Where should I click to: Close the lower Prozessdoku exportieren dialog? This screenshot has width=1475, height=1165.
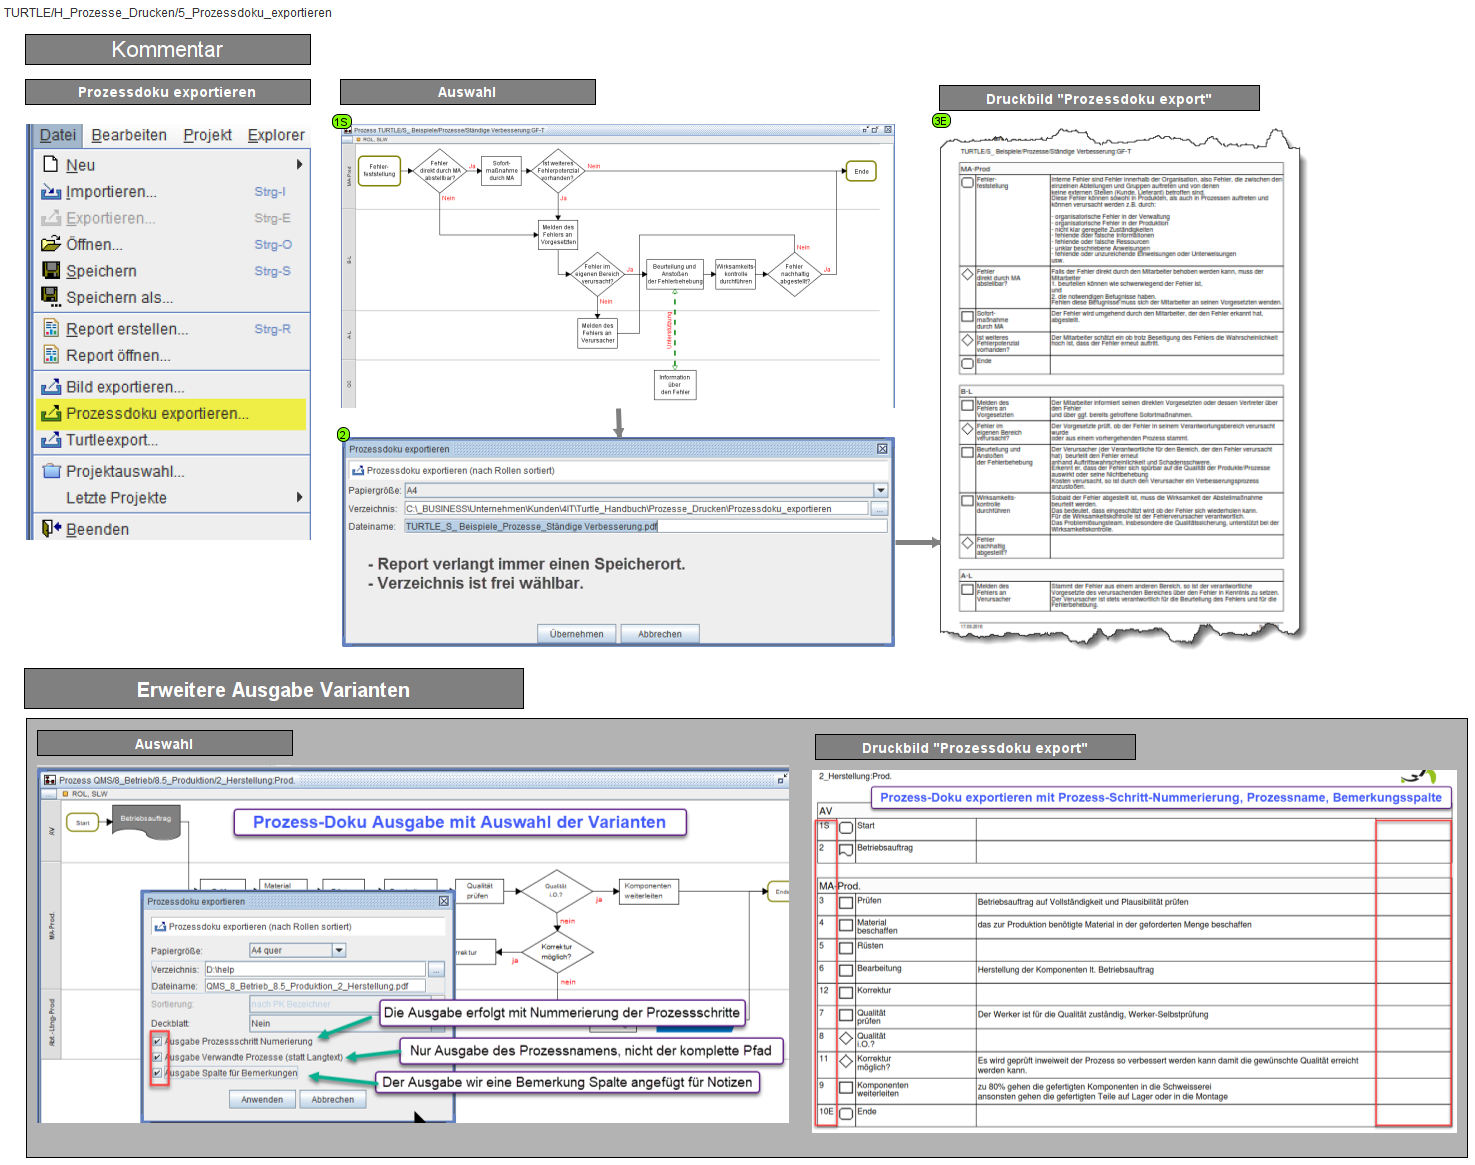coord(444,901)
